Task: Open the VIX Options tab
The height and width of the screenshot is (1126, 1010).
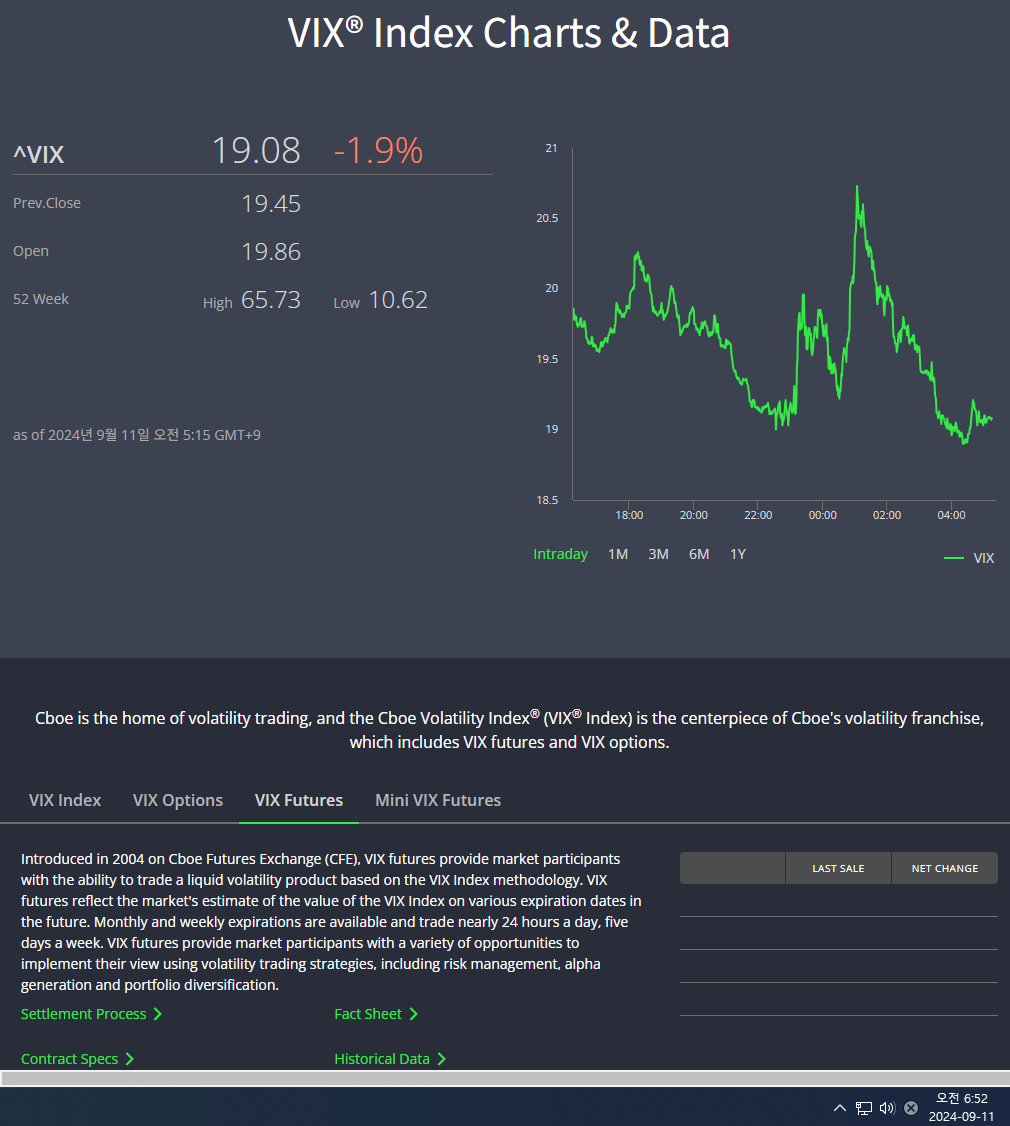Action: tap(177, 800)
